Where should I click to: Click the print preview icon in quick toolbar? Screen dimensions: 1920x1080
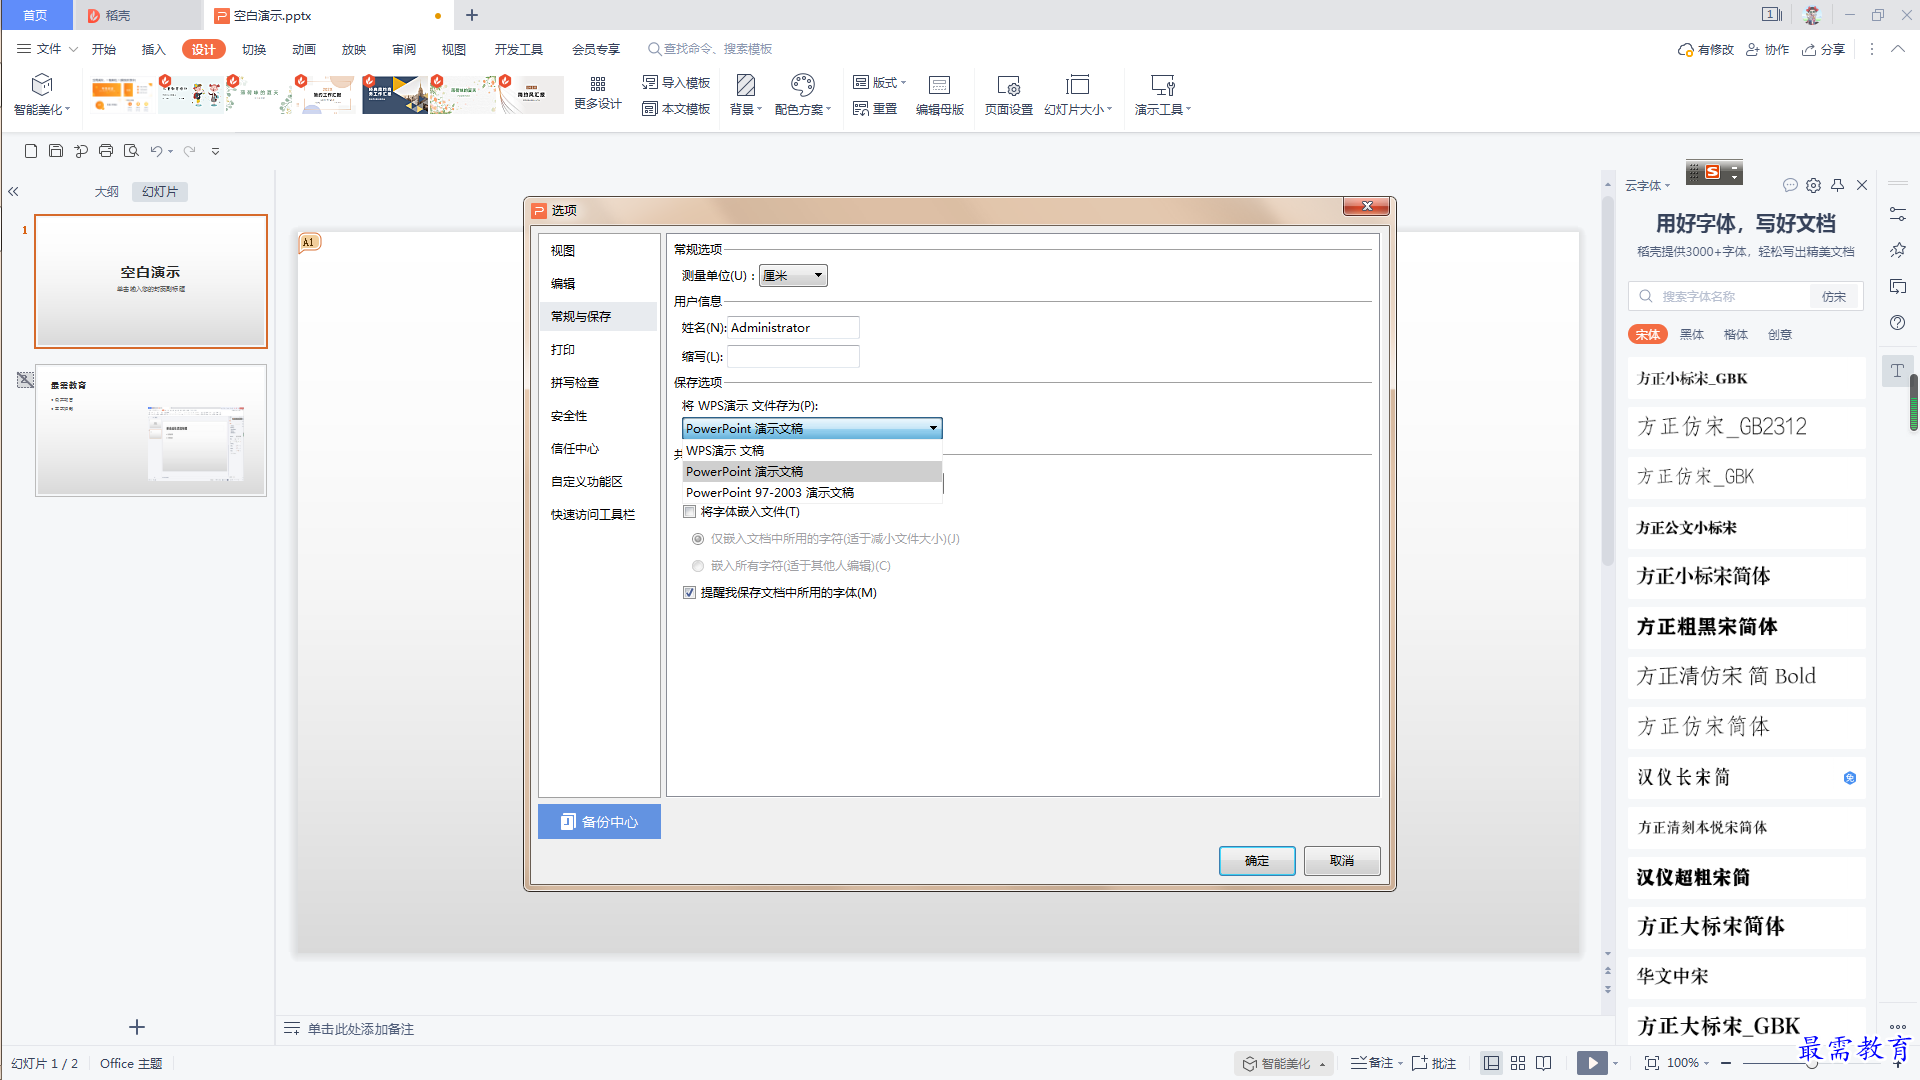click(131, 151)
